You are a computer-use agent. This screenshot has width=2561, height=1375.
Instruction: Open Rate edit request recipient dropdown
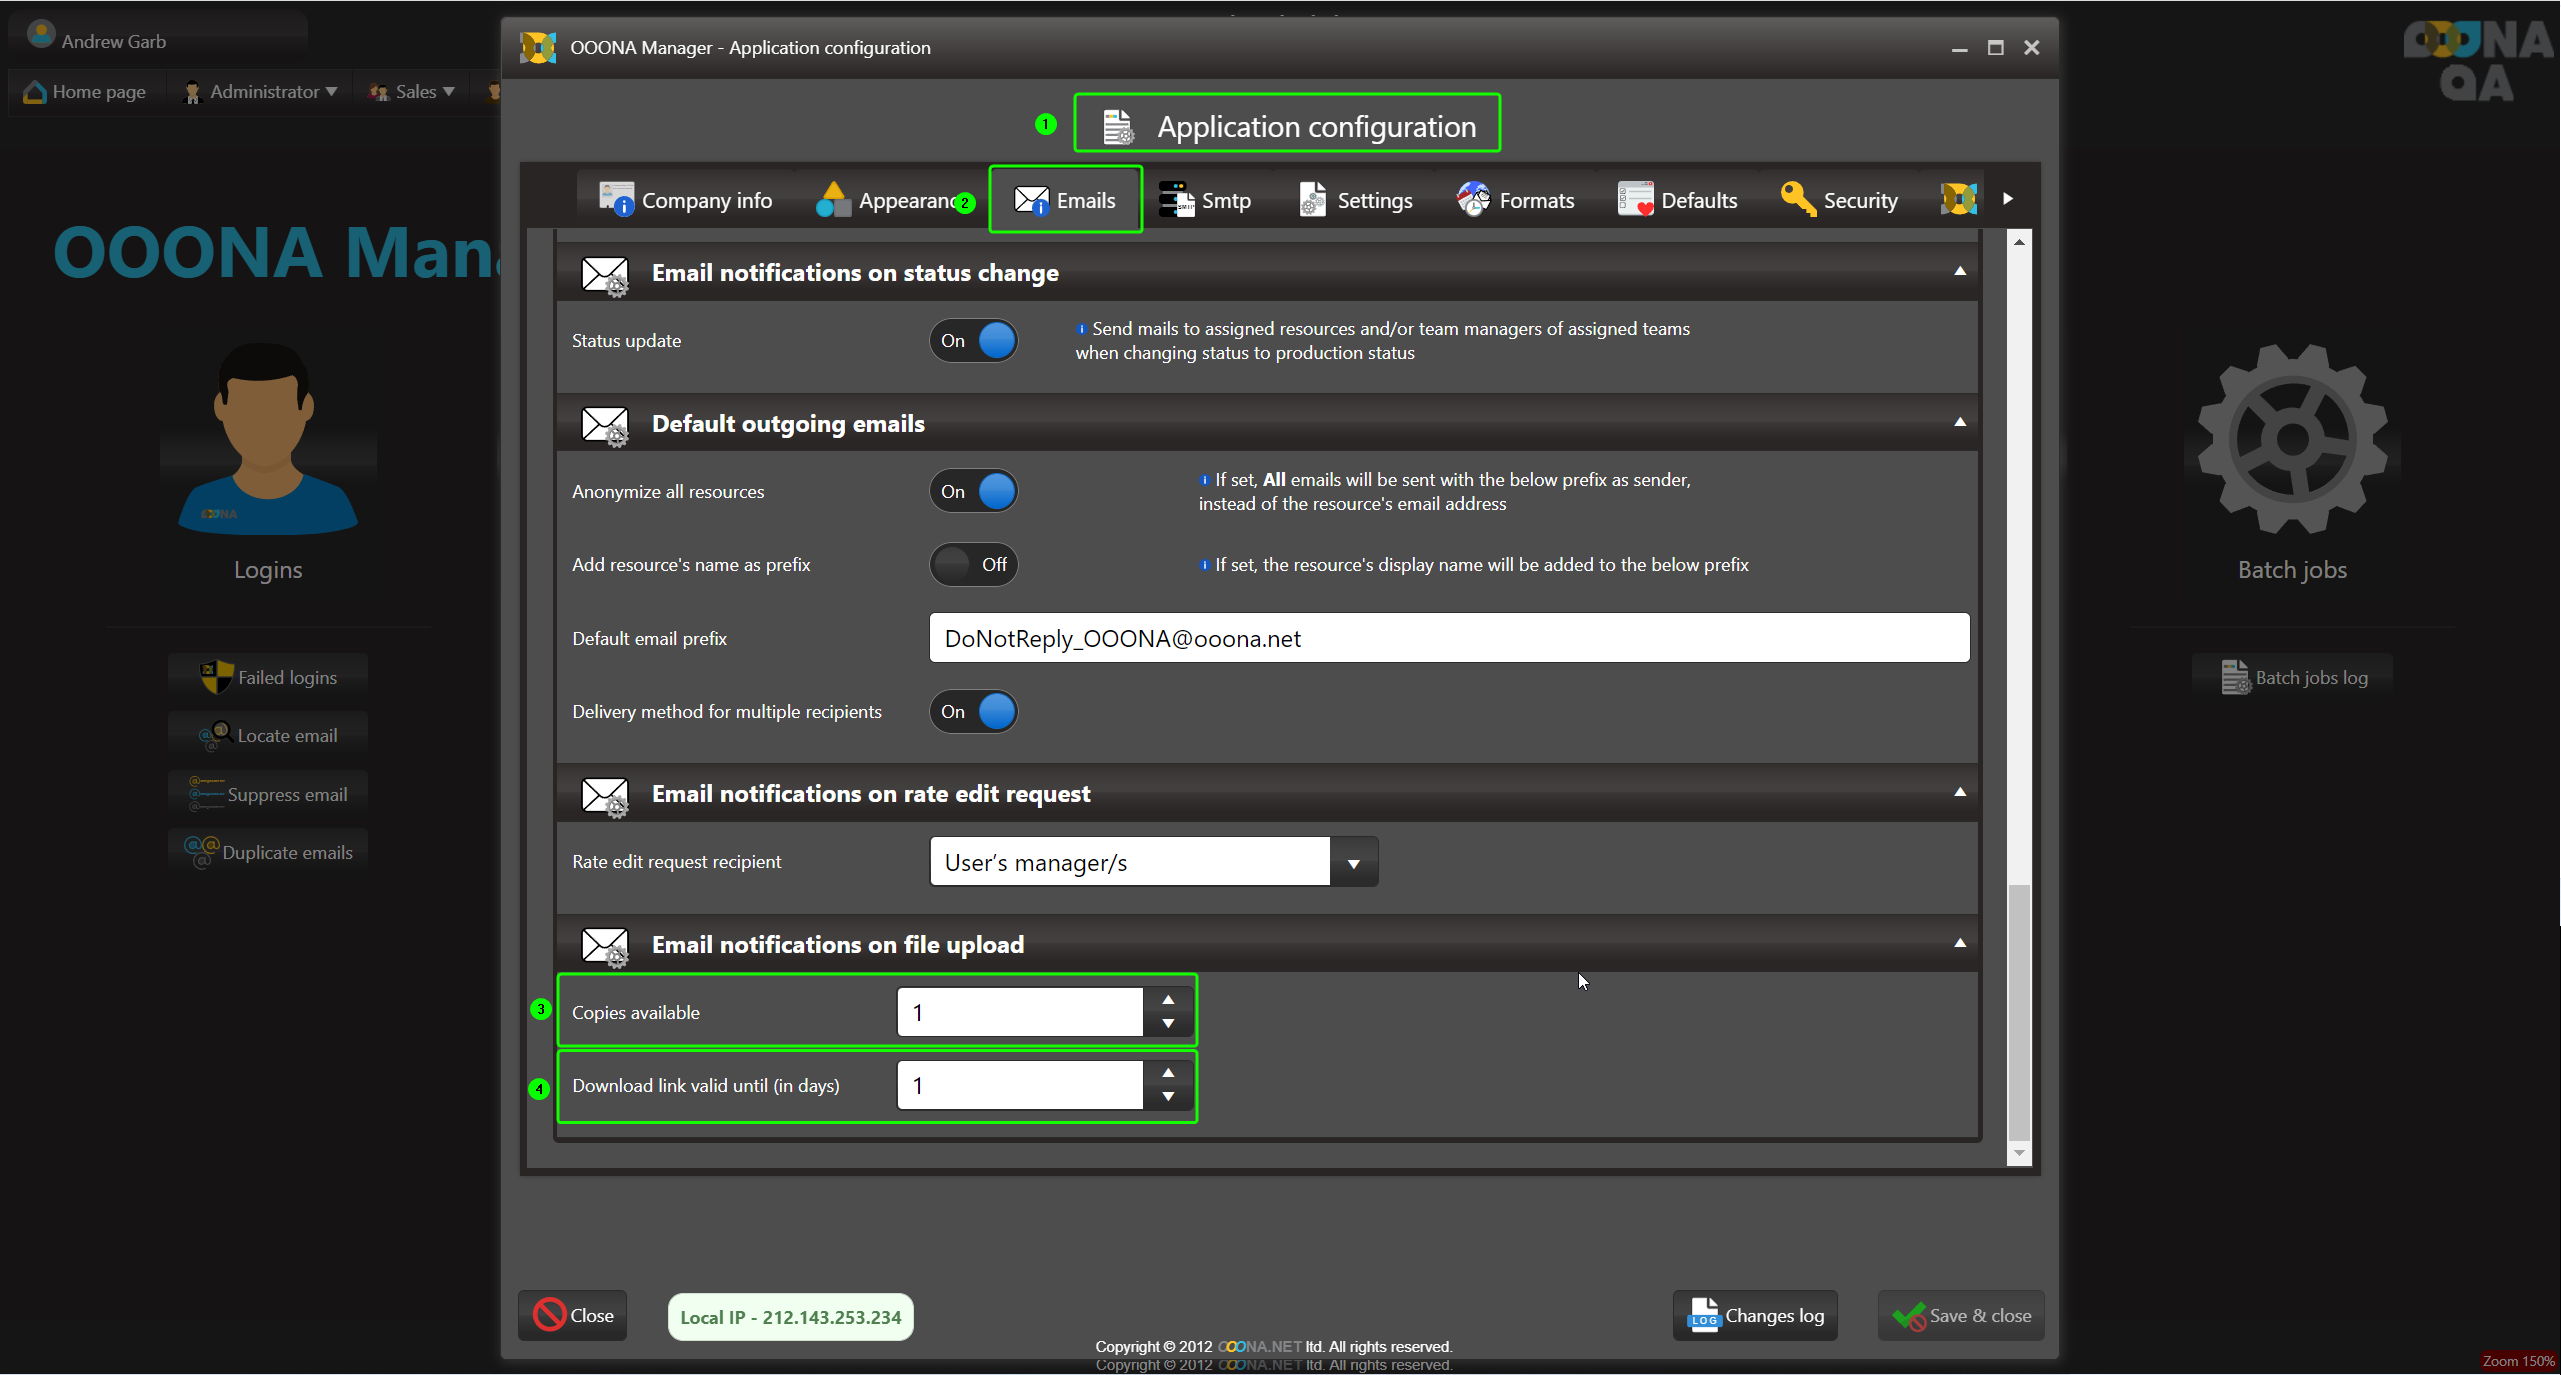tap(1353, 863)
